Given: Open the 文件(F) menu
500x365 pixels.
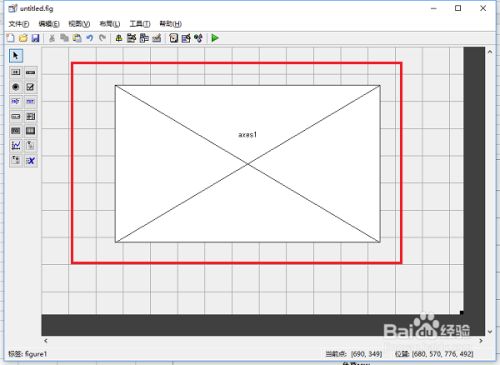Looking at the screenshot, I should 19,24.
